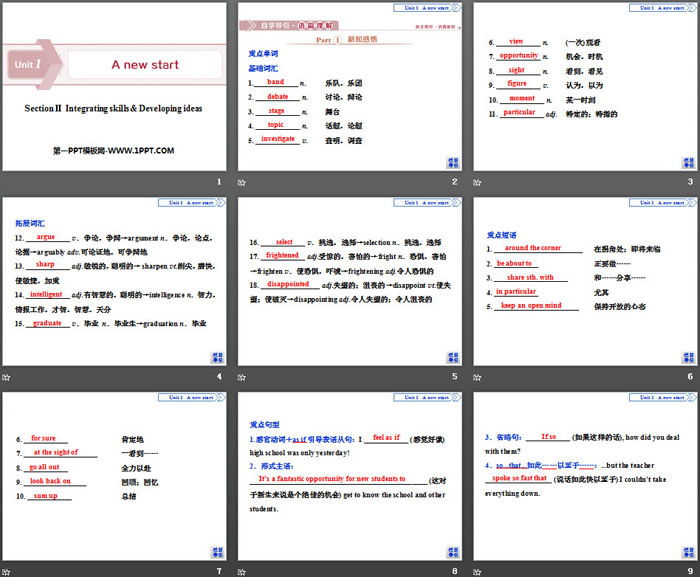Viewport: 700px width, 577px height.
Task: Click the word intelligent on slide 4
Action: pyautogui.click(x=46, y=294)
